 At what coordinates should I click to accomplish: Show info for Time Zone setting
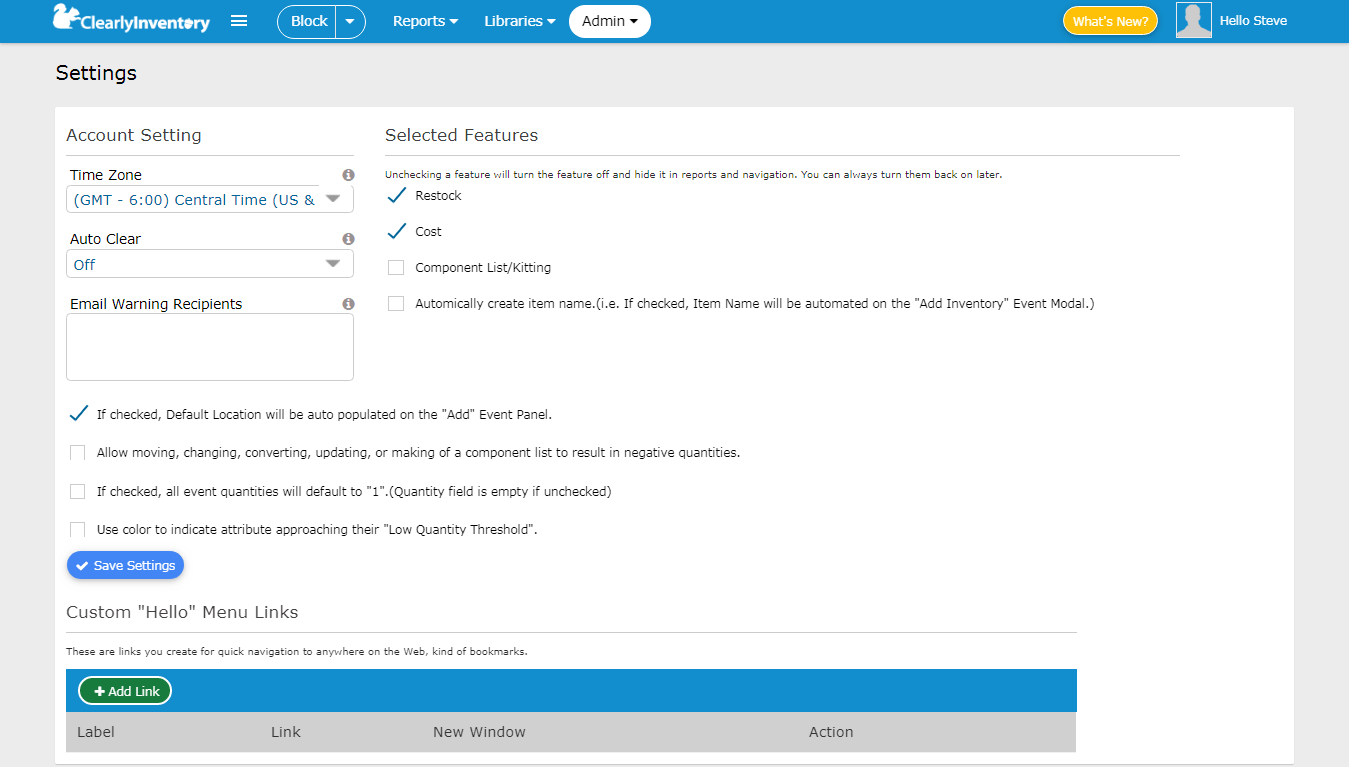[x=348, y=175]
